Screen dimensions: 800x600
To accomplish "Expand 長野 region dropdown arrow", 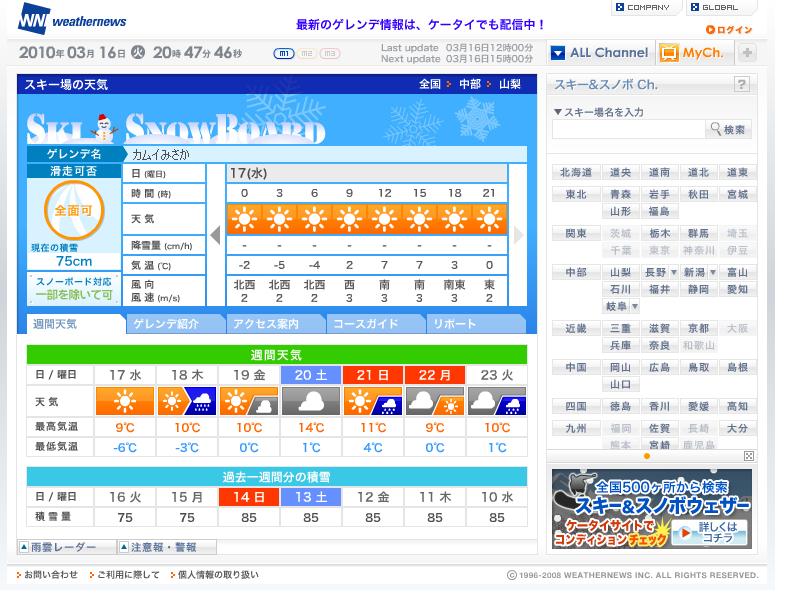I will [673, 272].
